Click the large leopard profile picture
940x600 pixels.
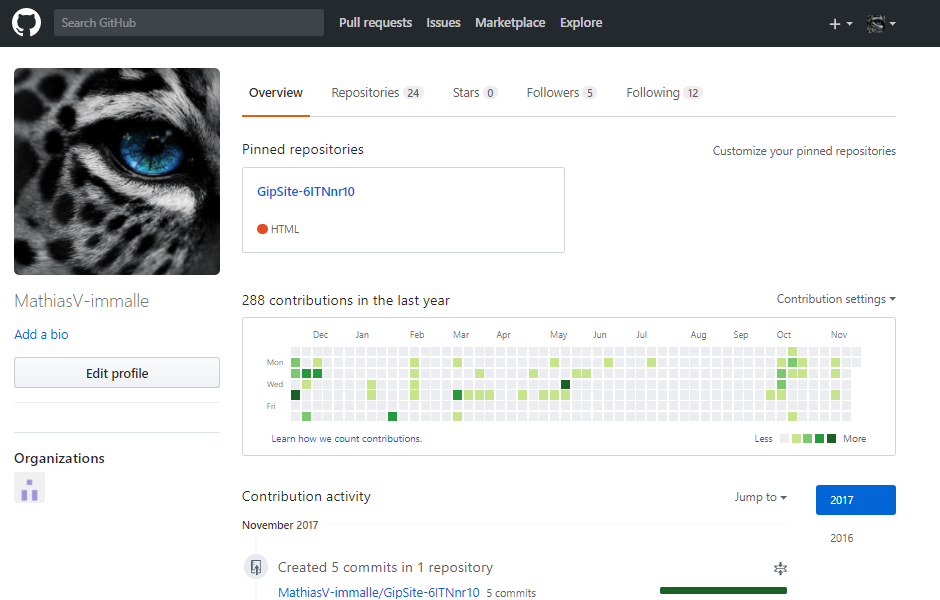point(117,171)
